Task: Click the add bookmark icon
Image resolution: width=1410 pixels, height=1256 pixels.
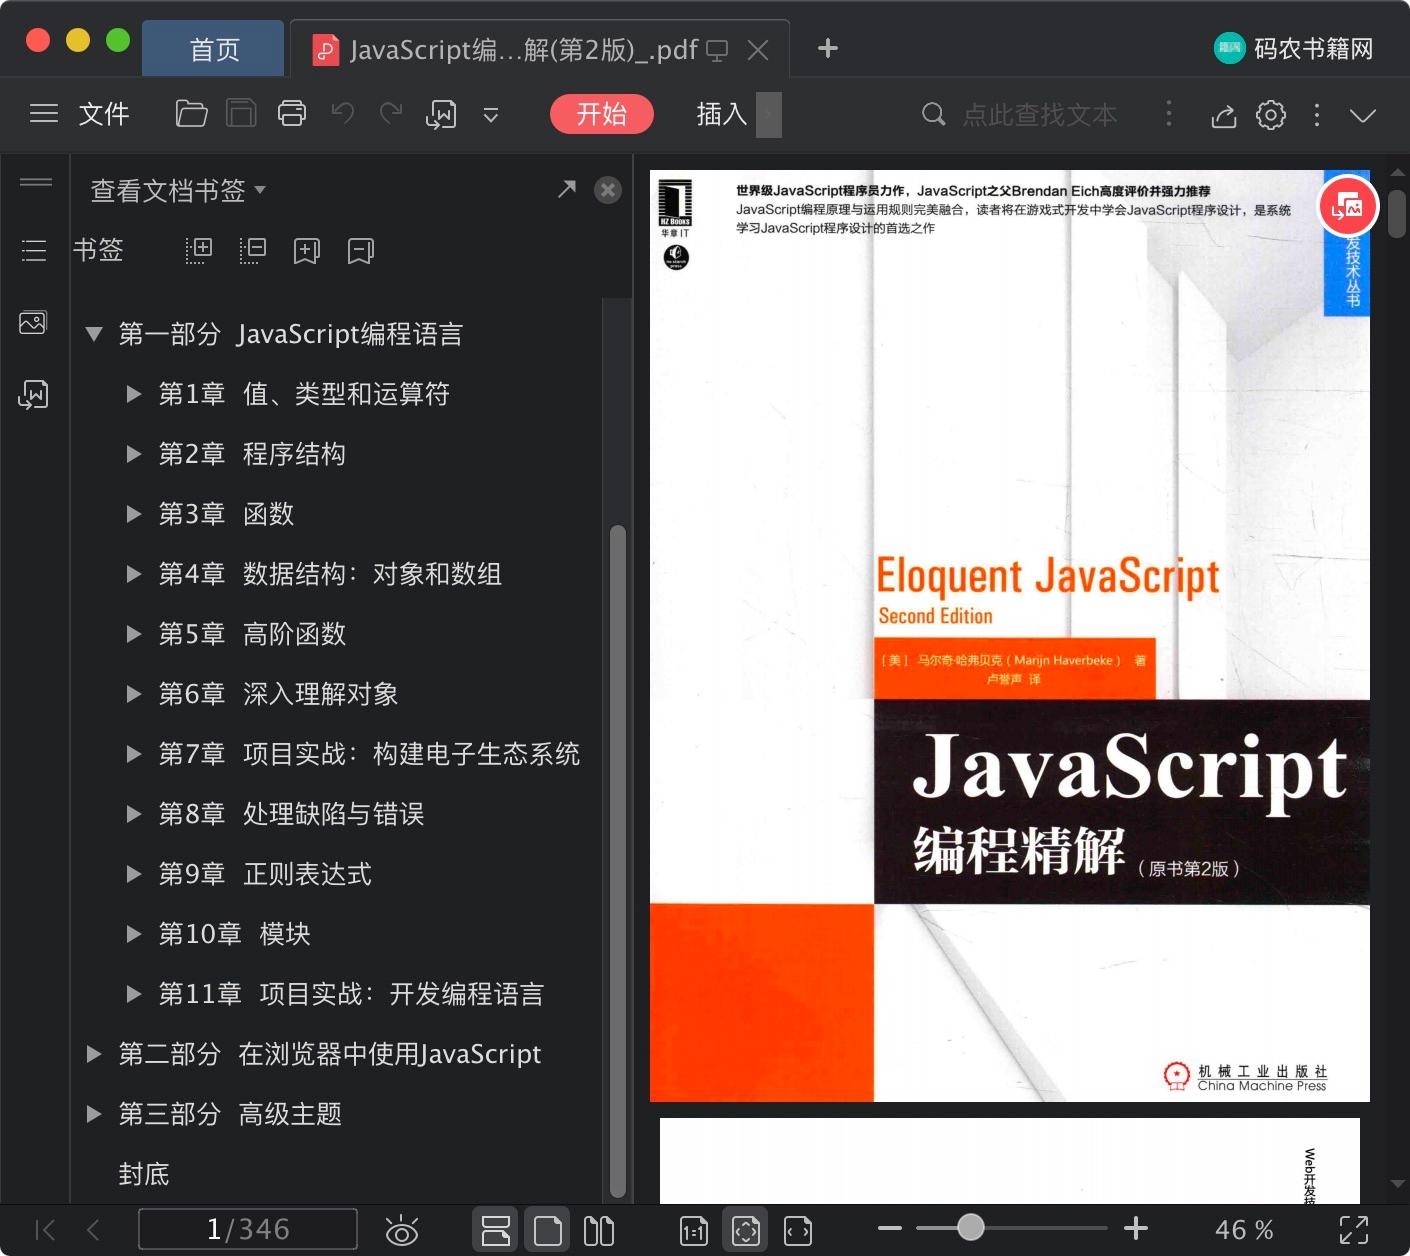Action: [x=307, y=250]
